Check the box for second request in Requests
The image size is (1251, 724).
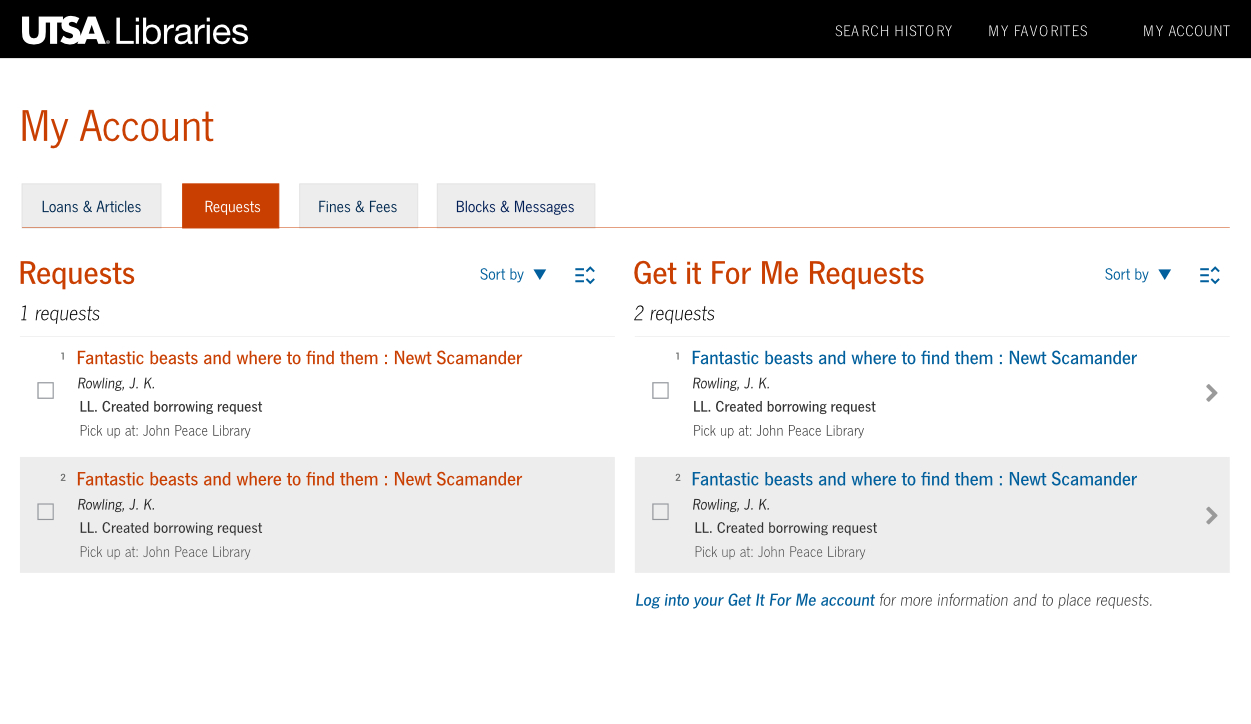click(x=45, y=511)
